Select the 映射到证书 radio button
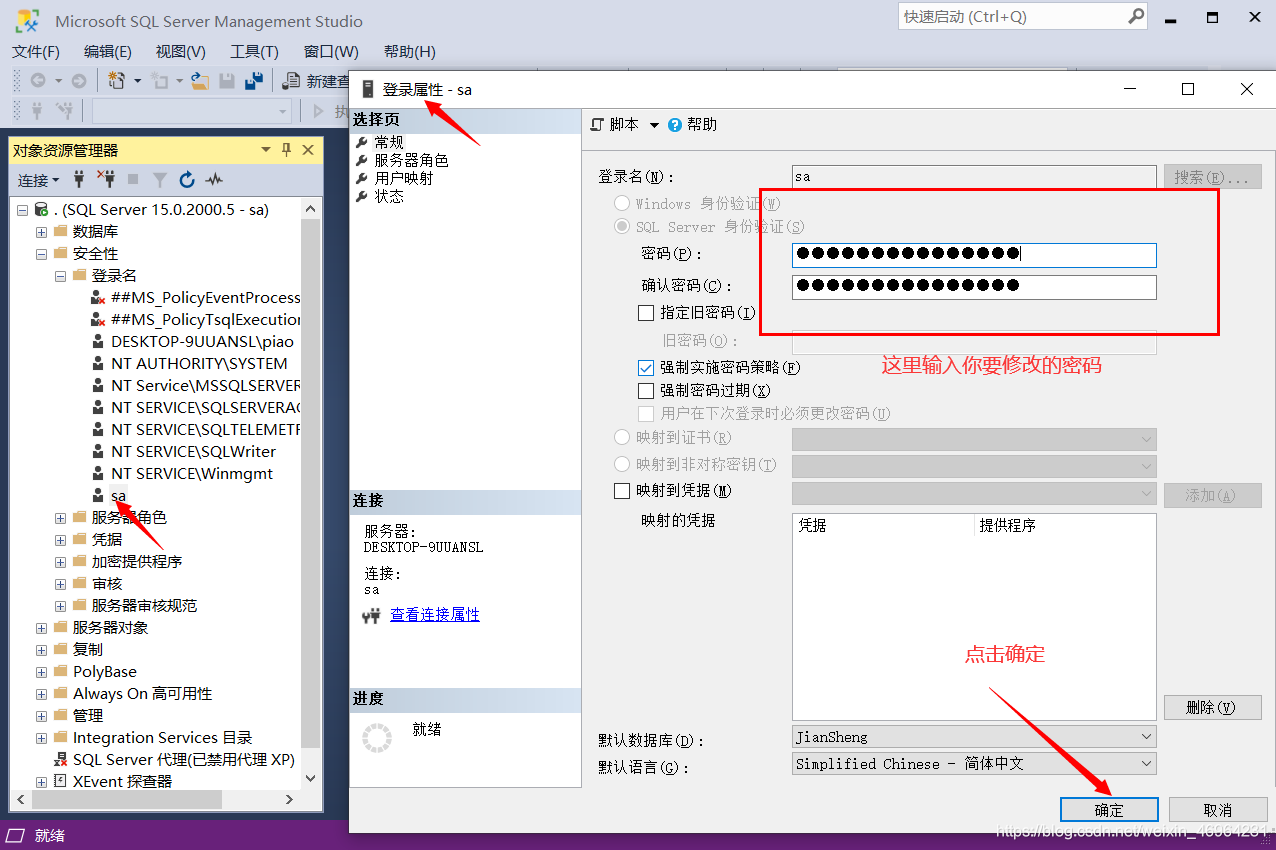The height and width of the screenshot is (850, 1276). (622, 438)
